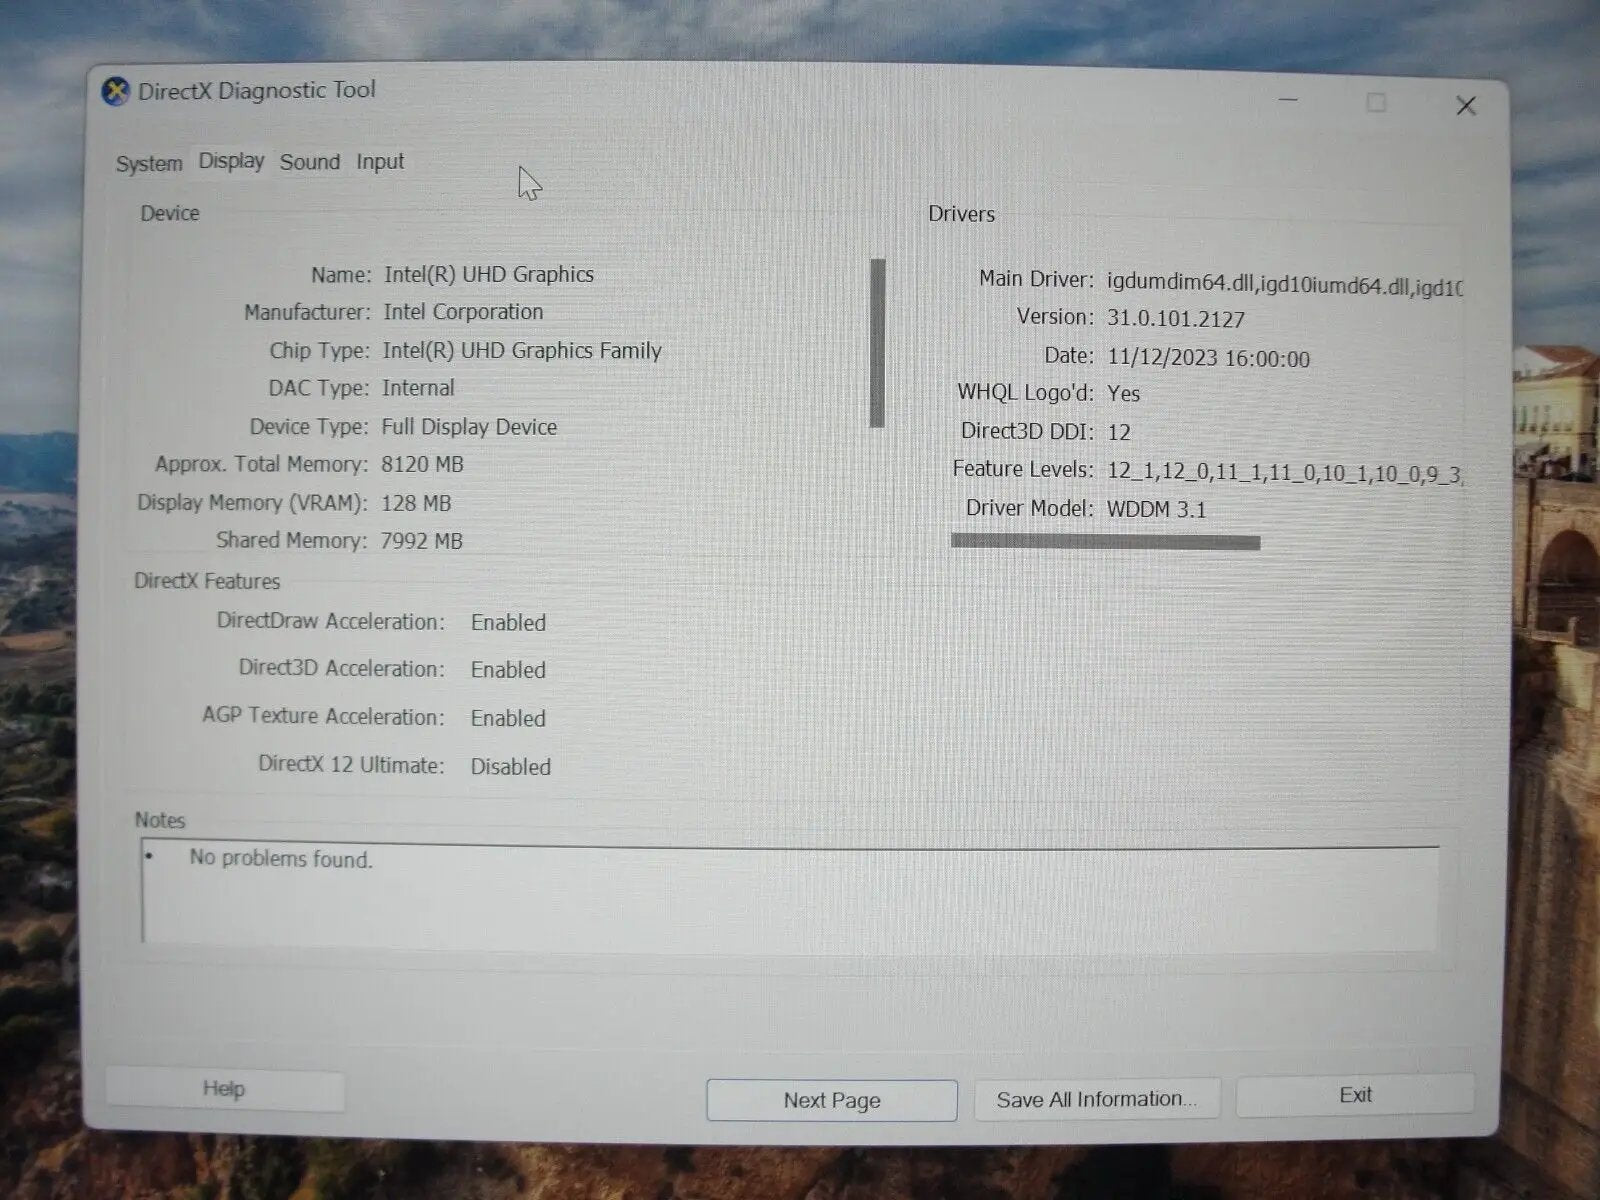Click the 'Drivers' section heading

pos(961,214)
